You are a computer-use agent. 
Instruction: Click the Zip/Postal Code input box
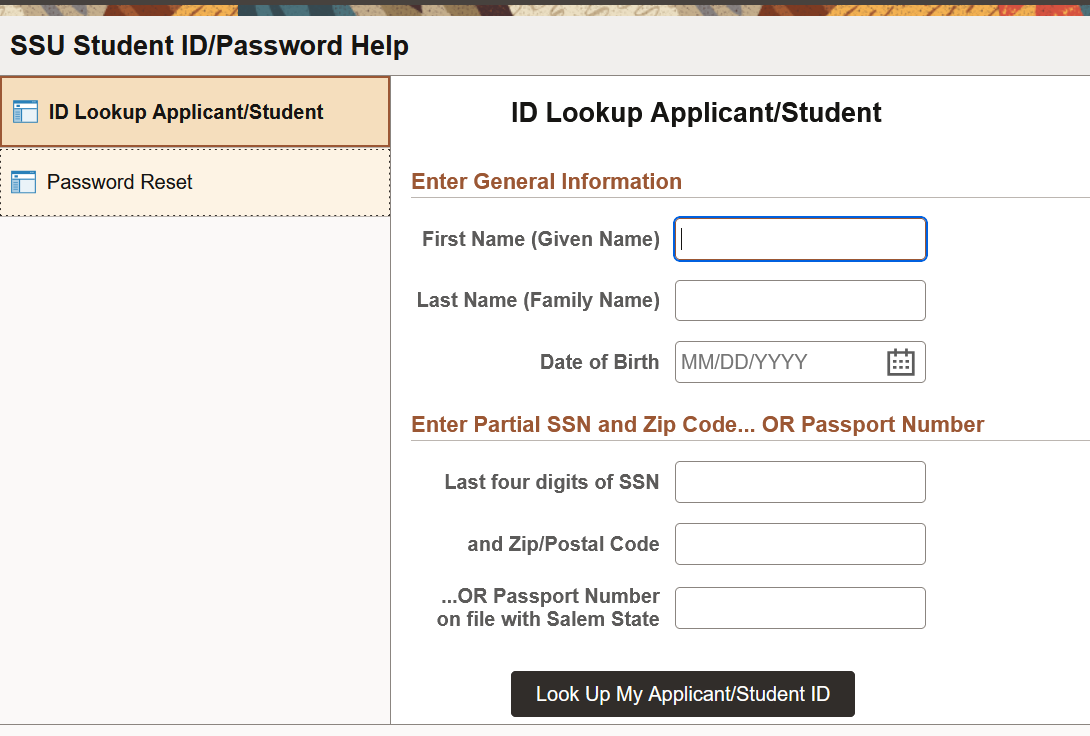click(800, 544)
